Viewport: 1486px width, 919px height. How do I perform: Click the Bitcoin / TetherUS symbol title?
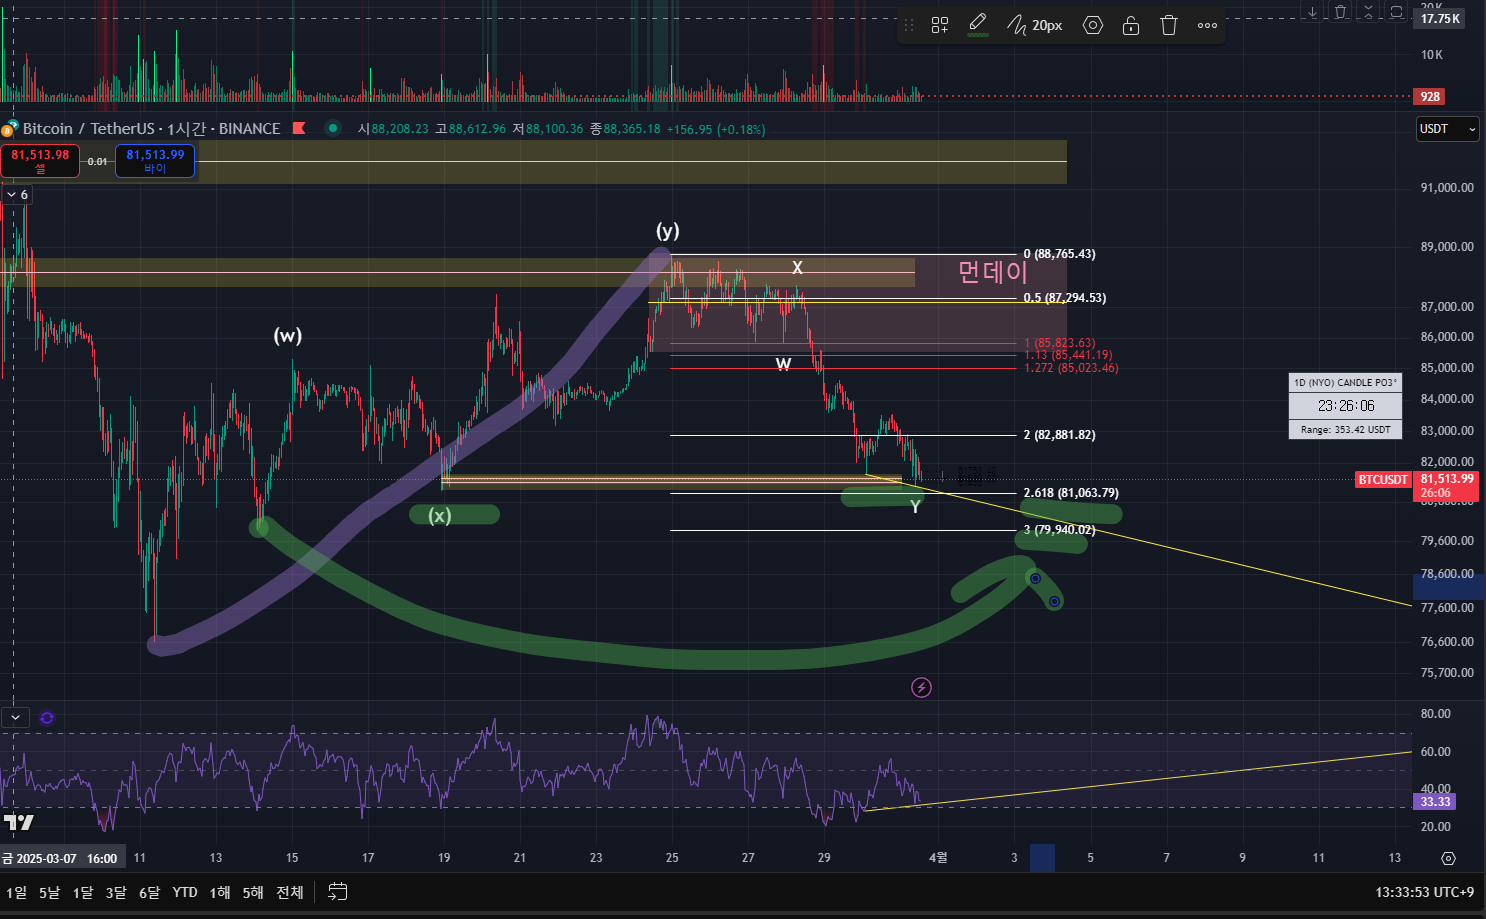click(151, 129)
